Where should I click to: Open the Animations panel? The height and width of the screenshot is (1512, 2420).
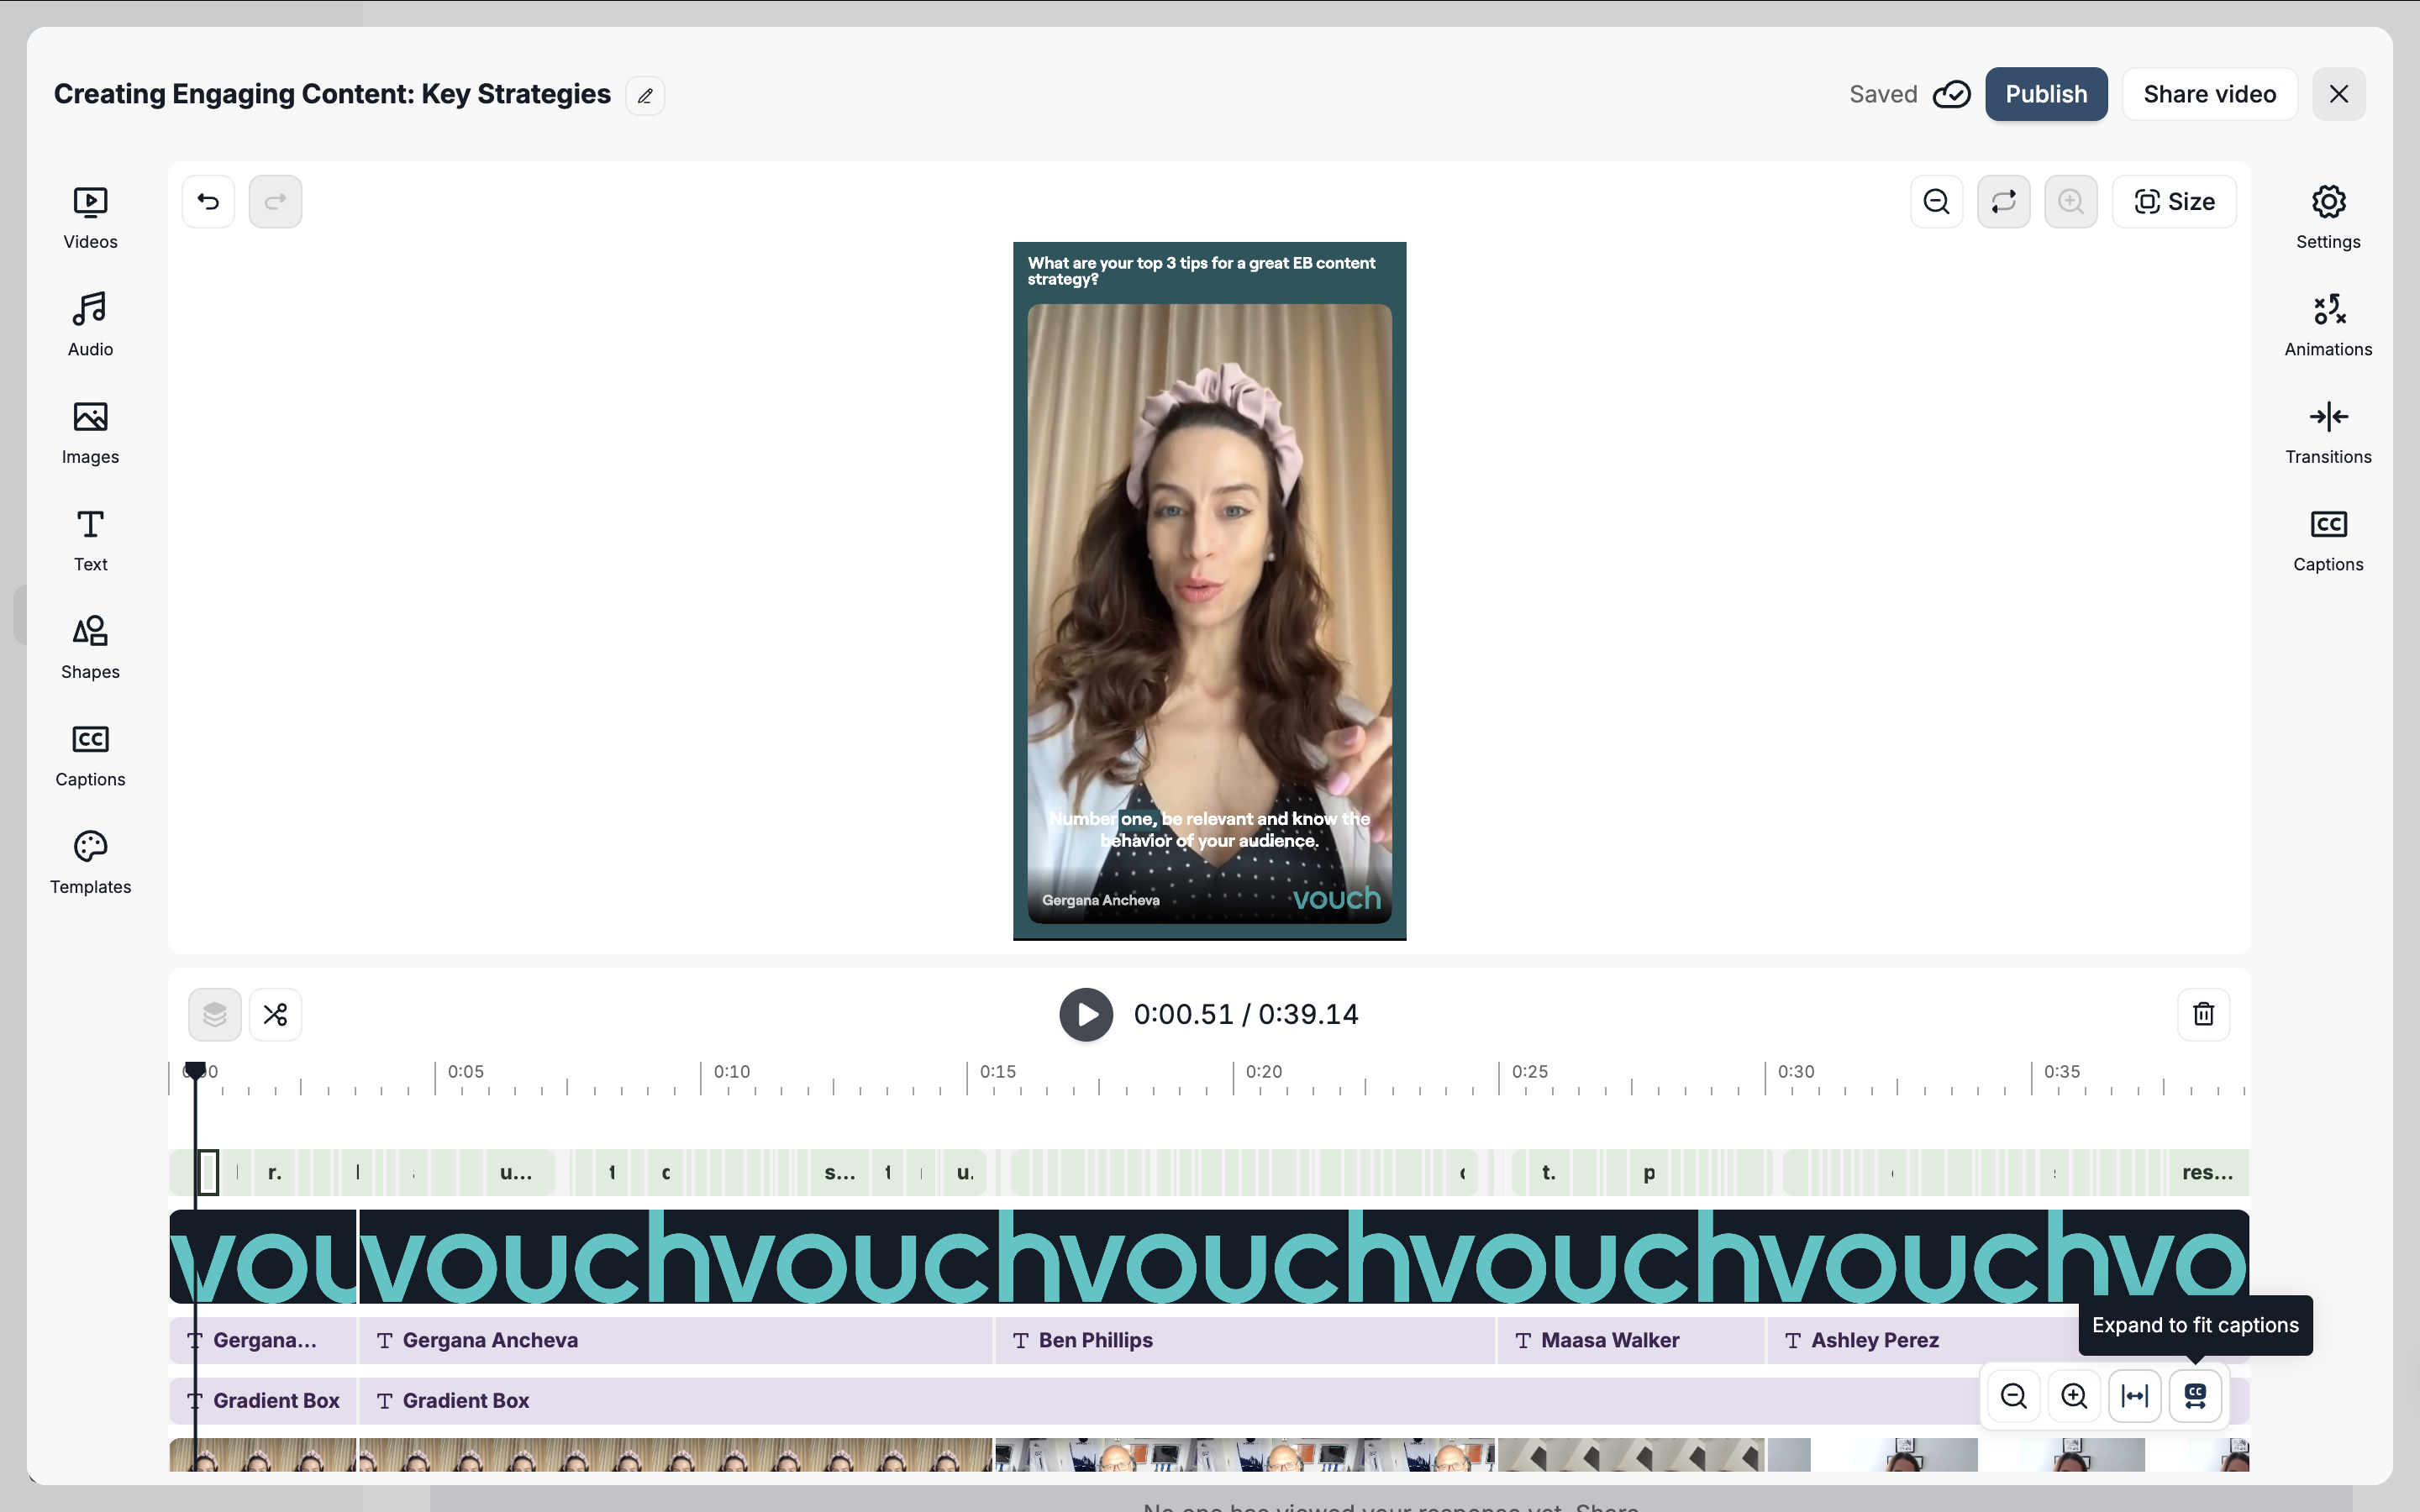[2327, 324]
